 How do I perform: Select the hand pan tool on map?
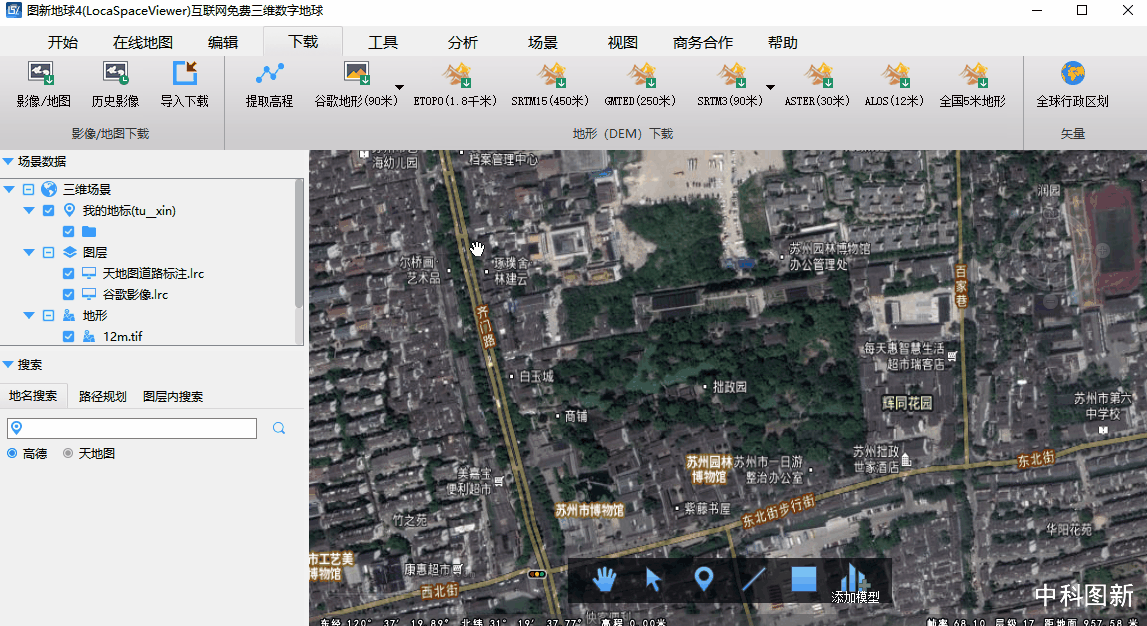[604, 580]
